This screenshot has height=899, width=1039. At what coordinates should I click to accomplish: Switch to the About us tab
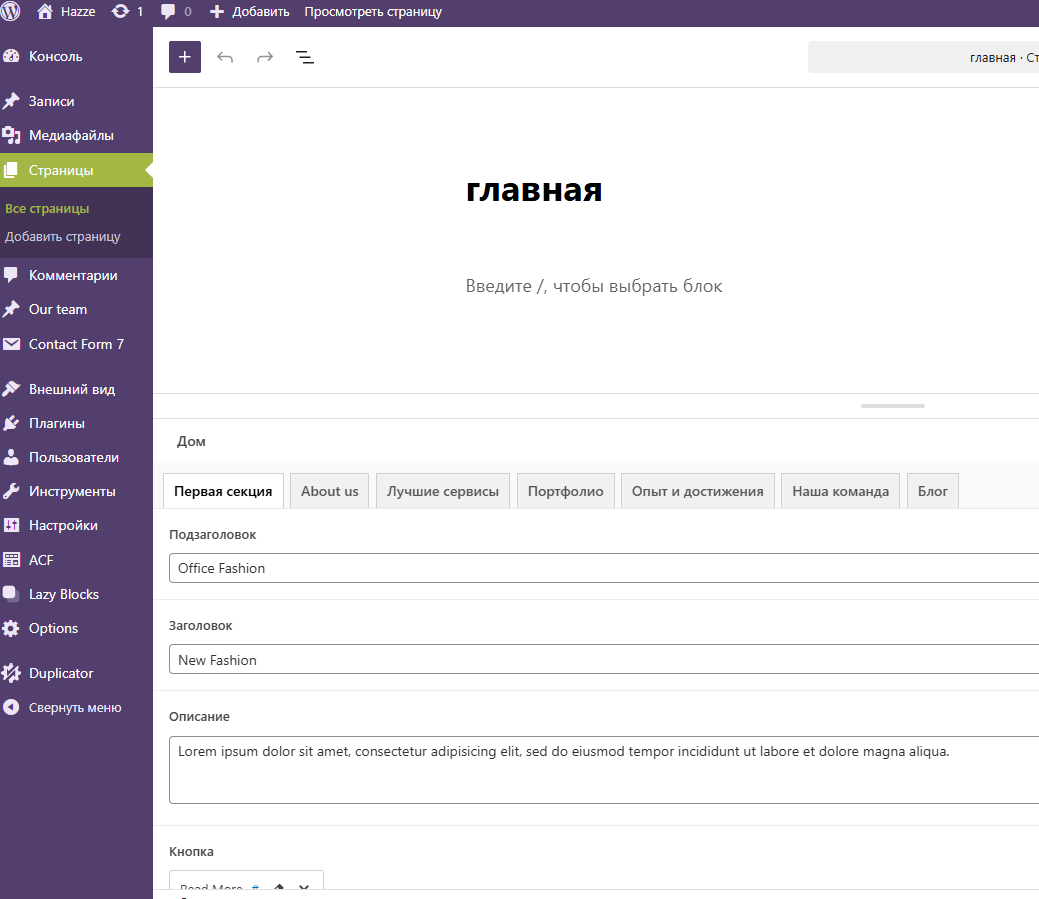click(x=329, y=491)
